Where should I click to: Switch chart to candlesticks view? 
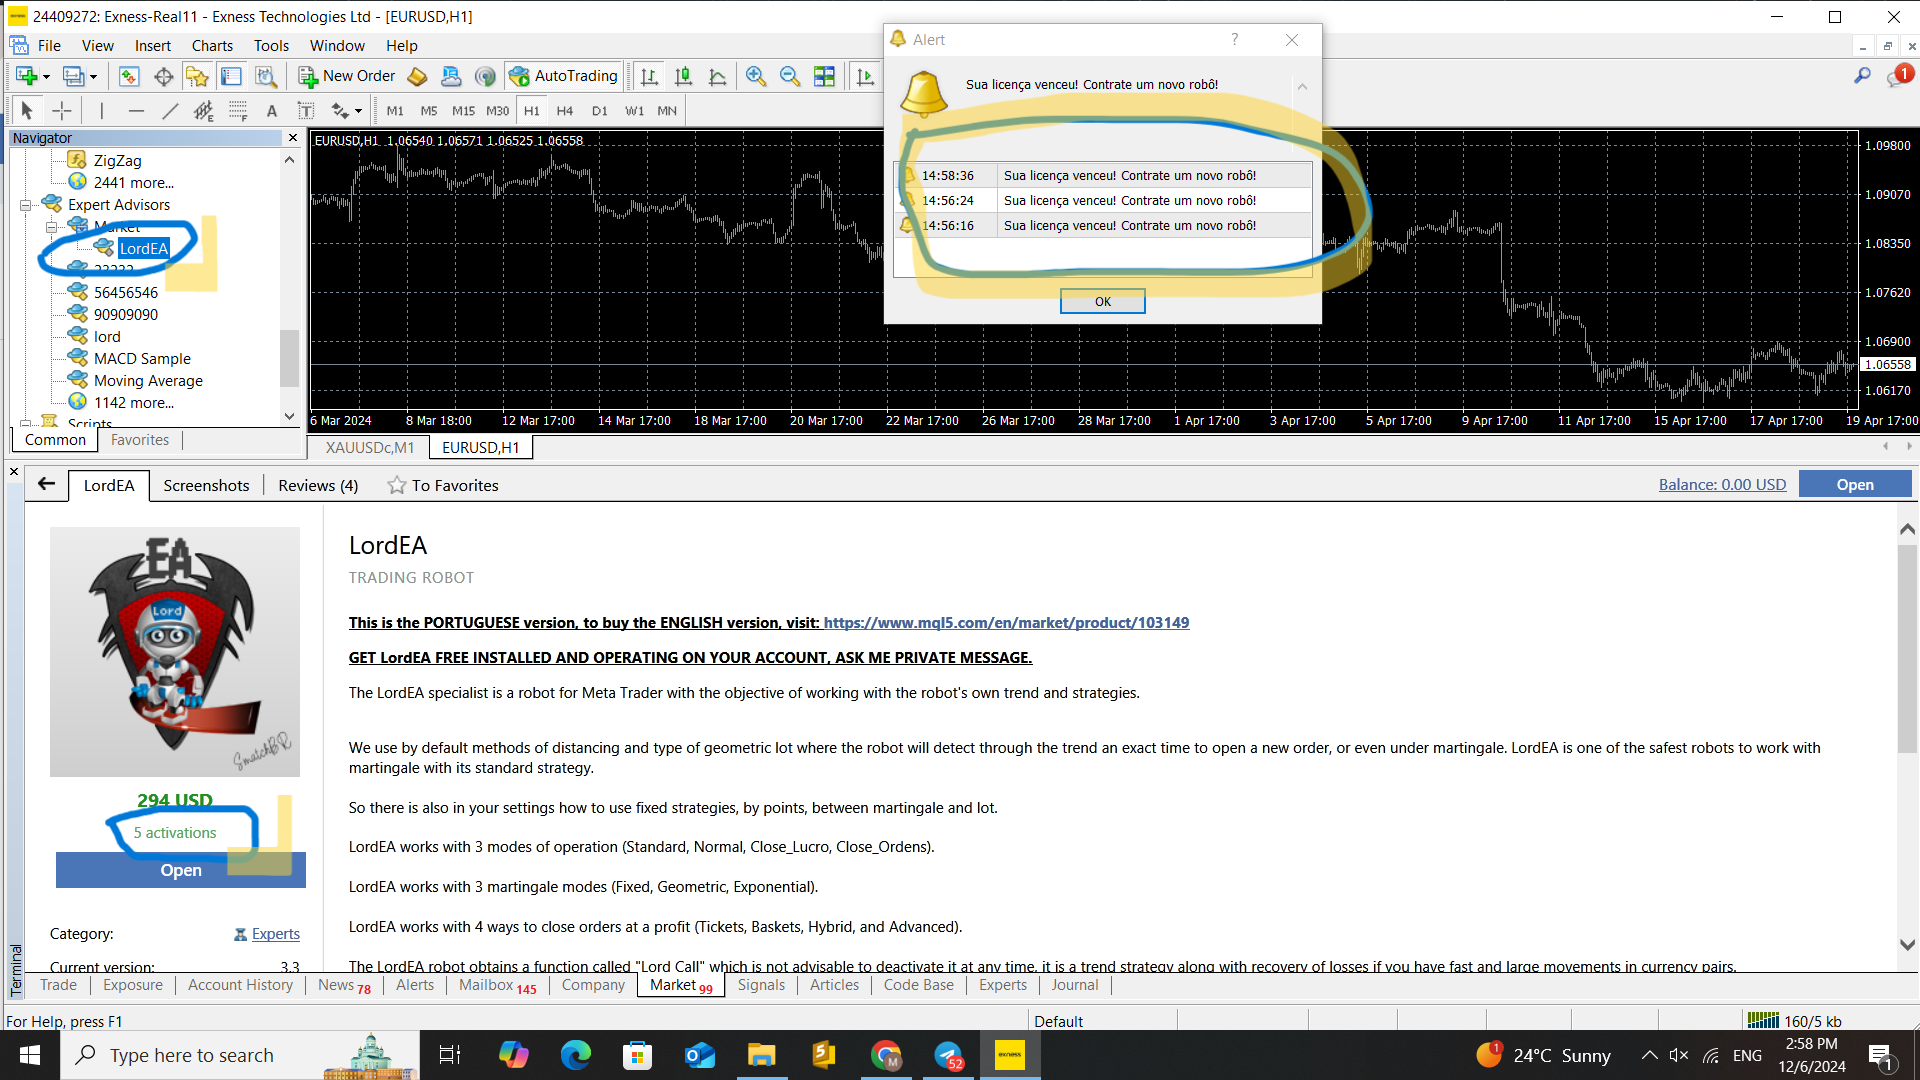point(683,76)
